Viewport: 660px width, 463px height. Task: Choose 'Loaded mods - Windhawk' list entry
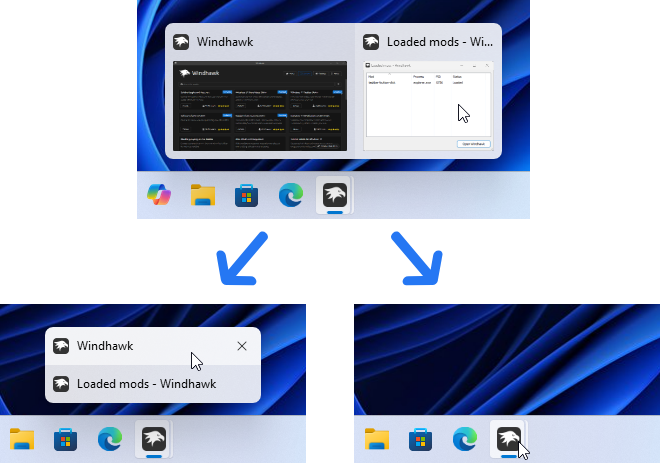146,384
